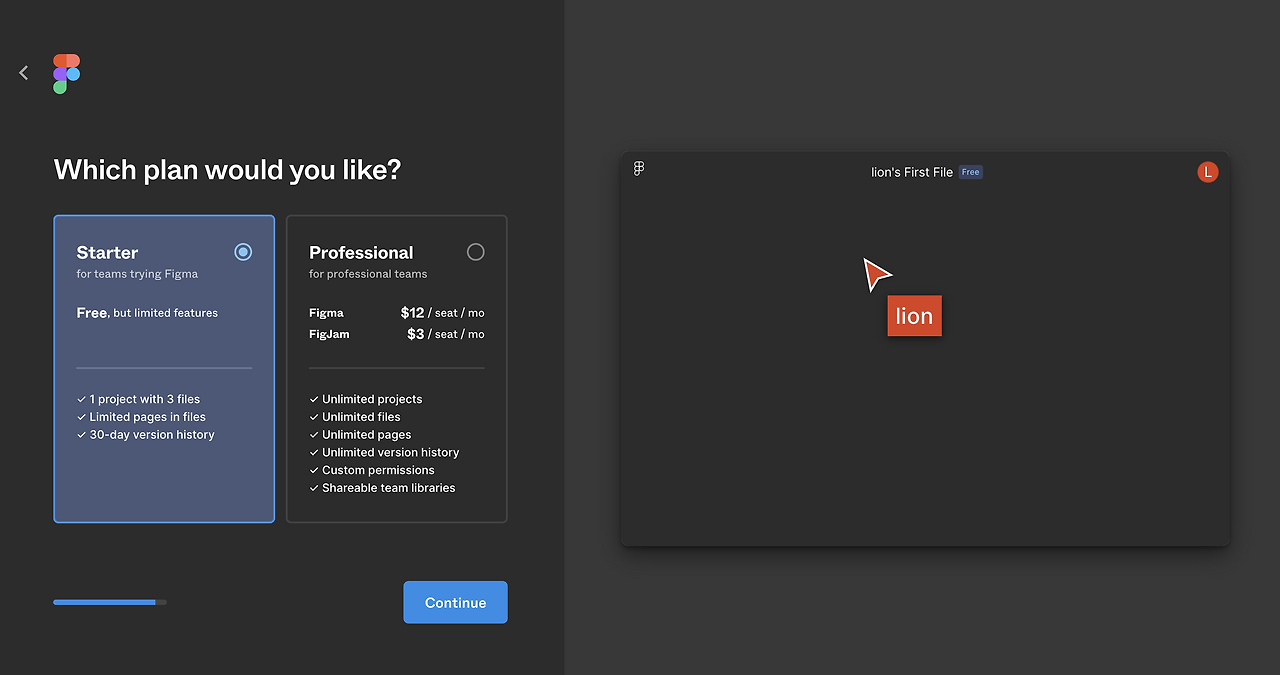The height and width of the screenshot is (675, 1280).
Task: Go back using the left chevron arrow
Action: [24, 73]
